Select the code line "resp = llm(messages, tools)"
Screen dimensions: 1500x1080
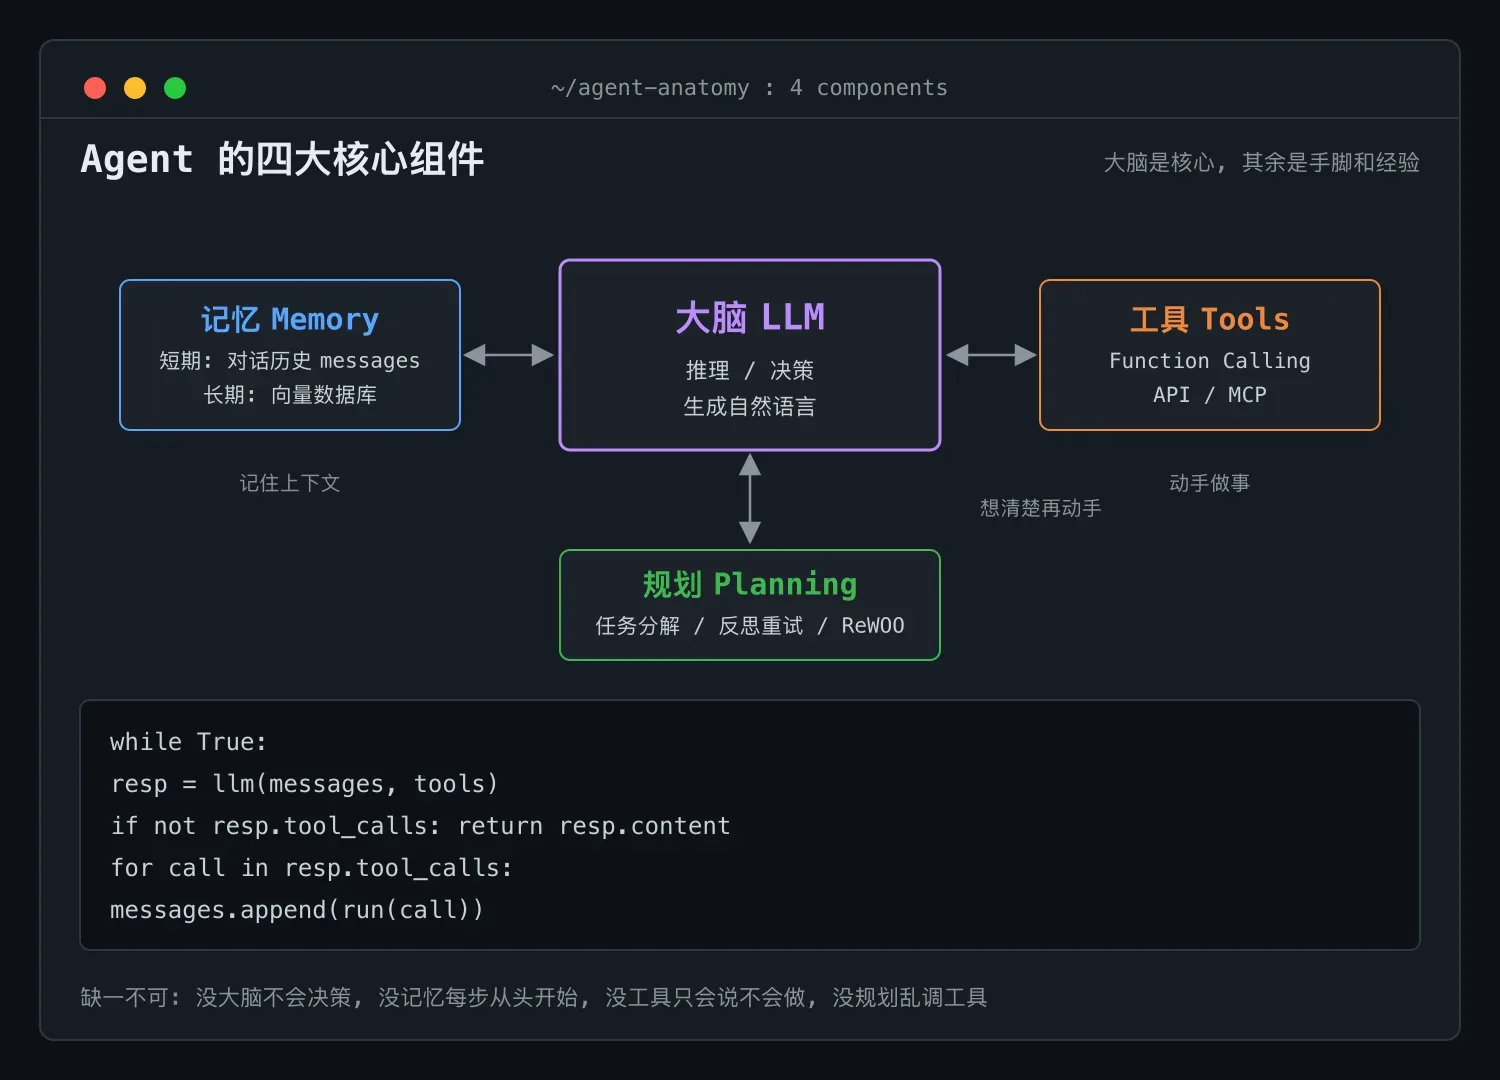304,784
